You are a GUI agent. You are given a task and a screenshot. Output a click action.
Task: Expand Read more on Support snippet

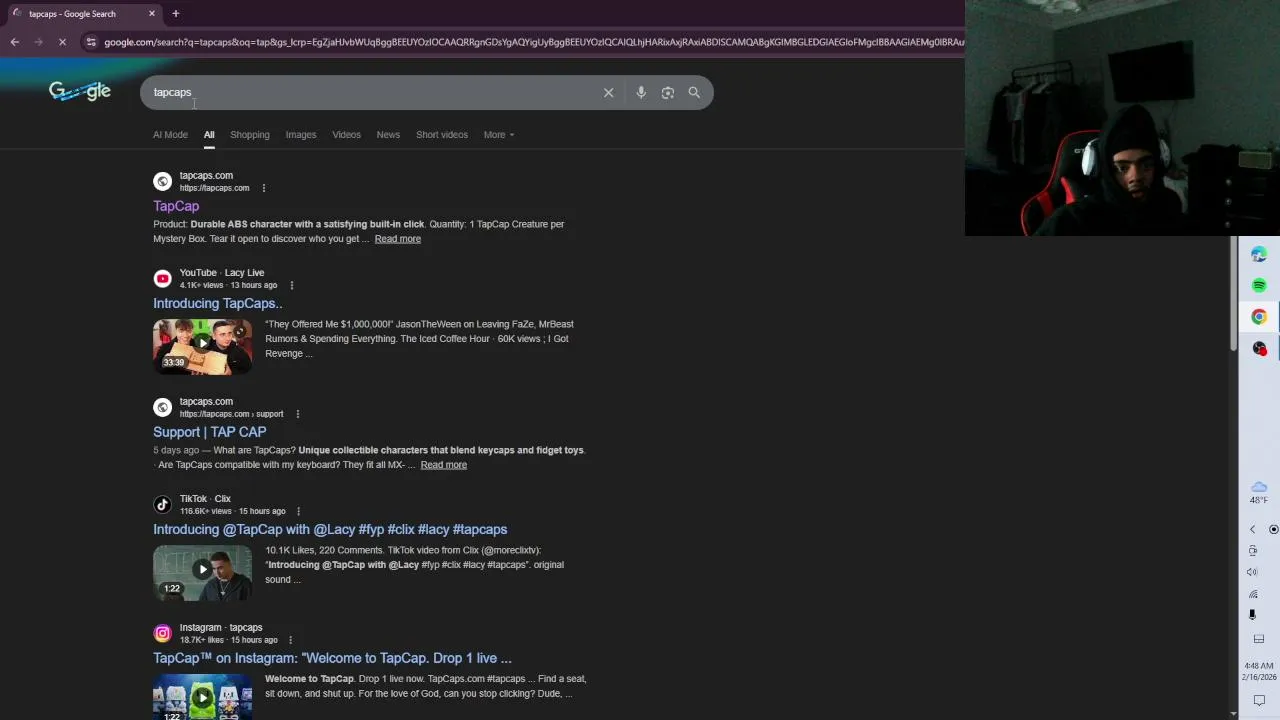[x=444, y=465]
